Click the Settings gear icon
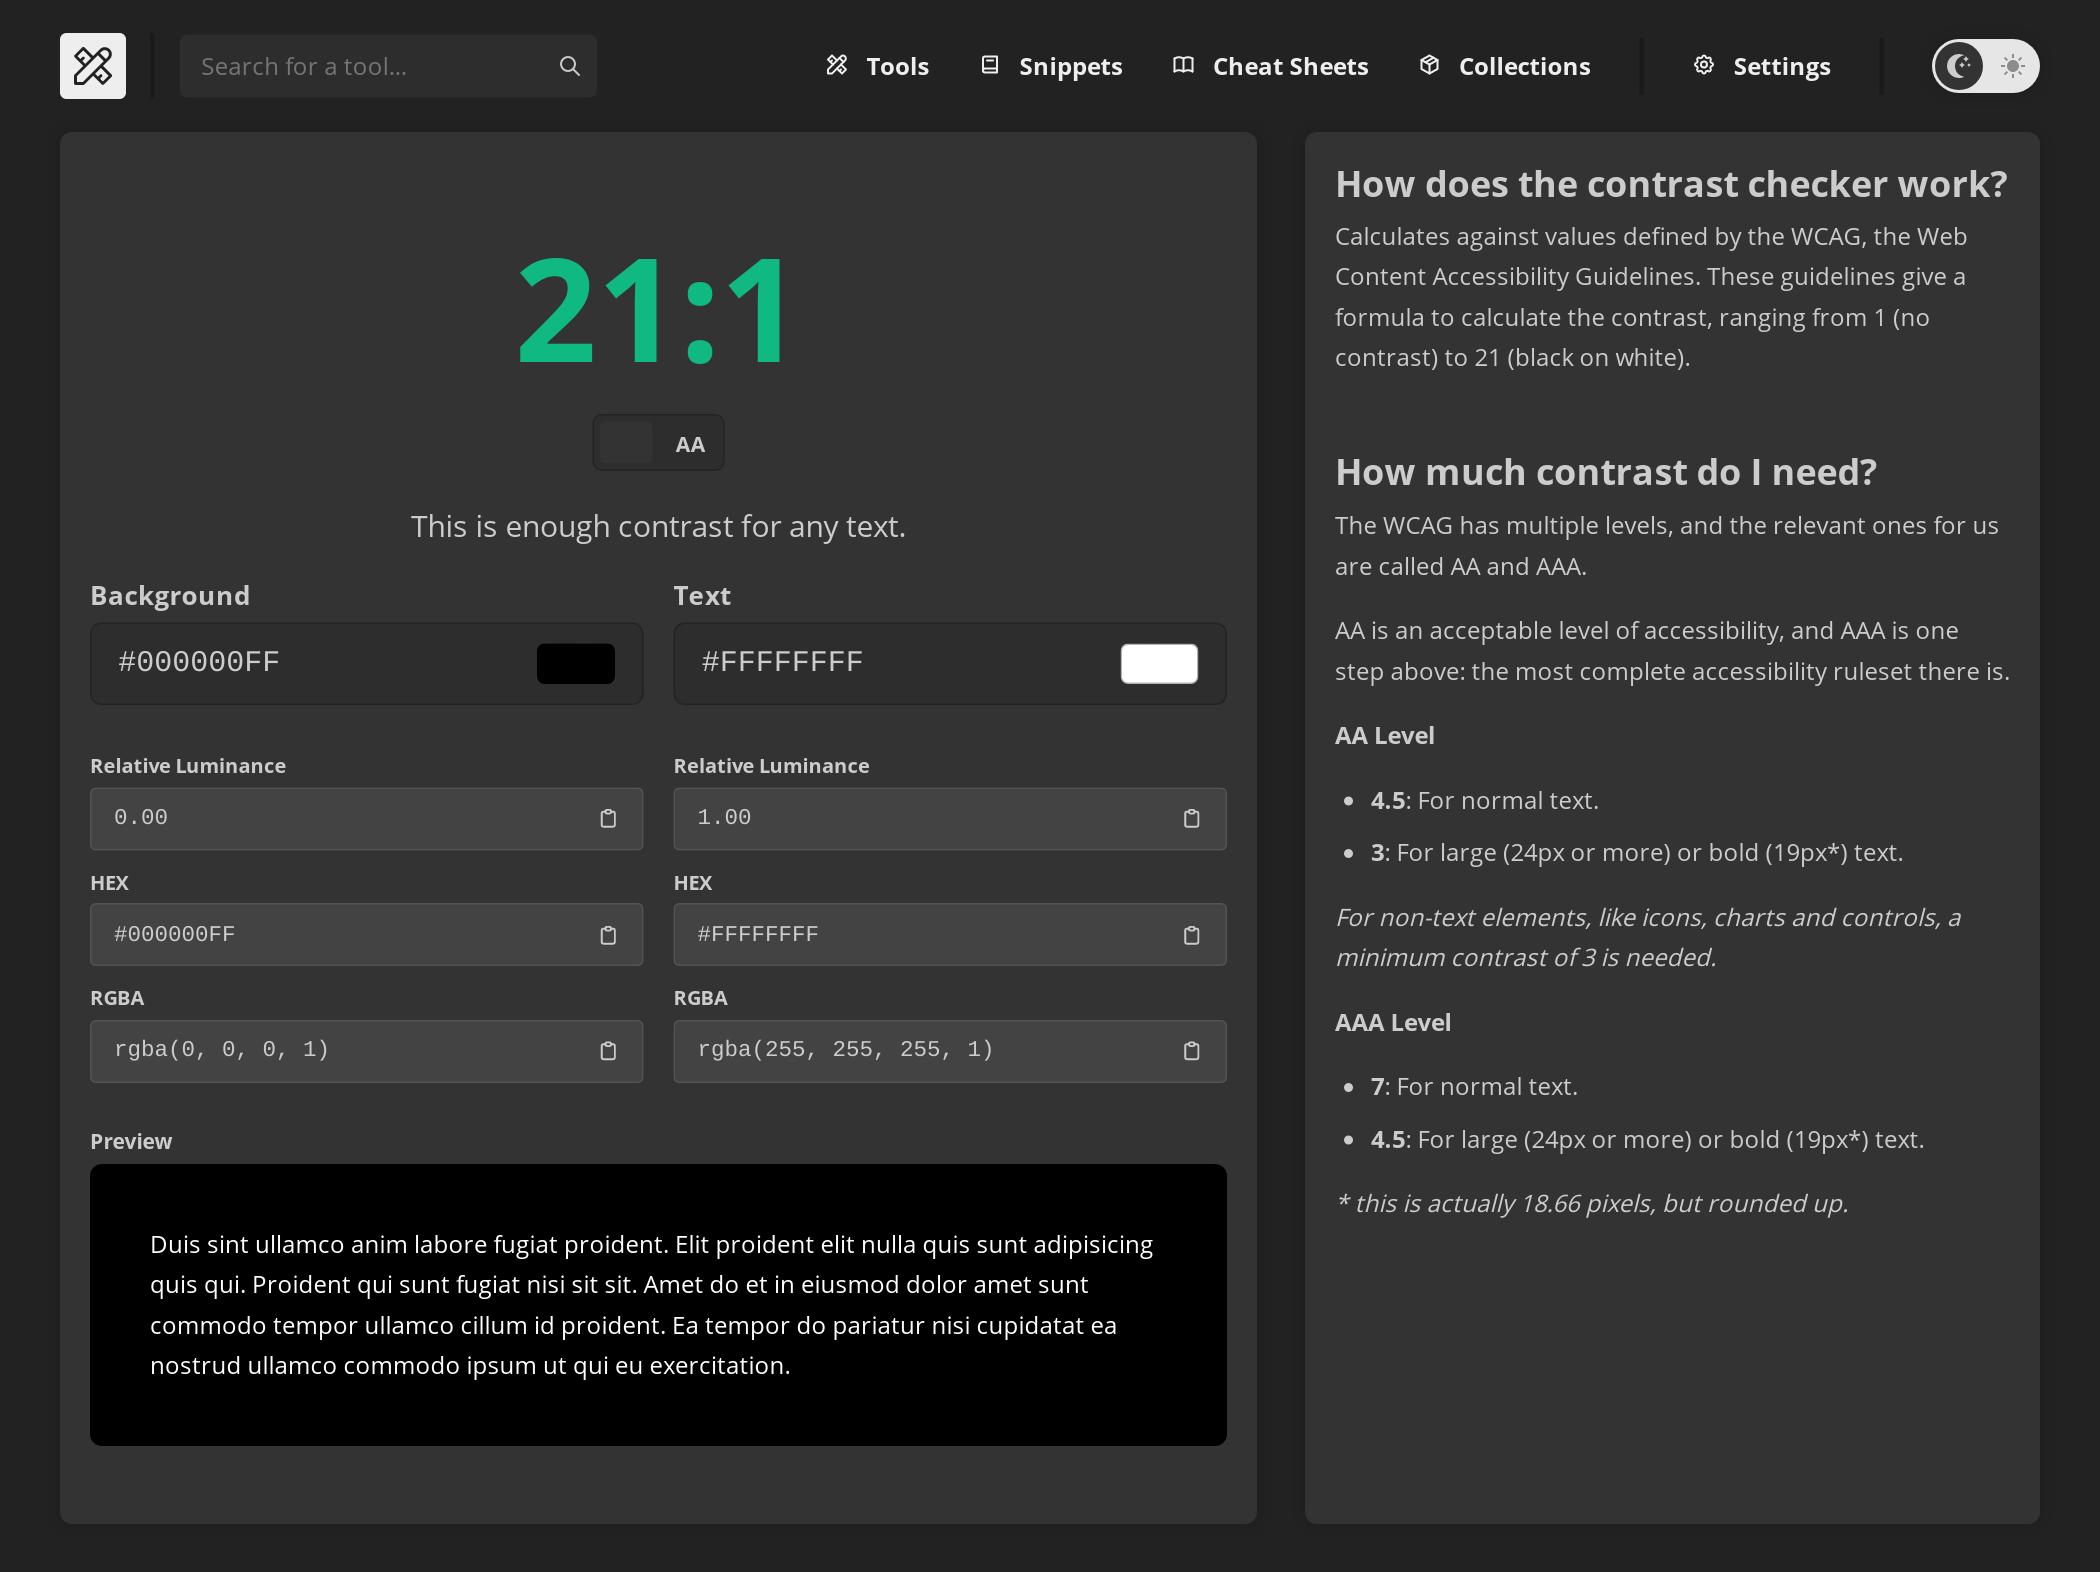The image size is (2100, 1572). (1704, 66)
